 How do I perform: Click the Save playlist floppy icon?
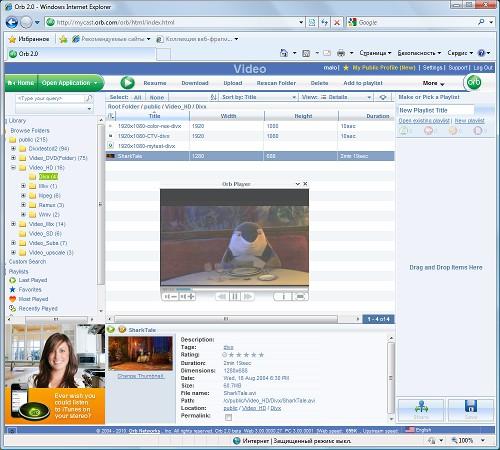pos(471,410)
